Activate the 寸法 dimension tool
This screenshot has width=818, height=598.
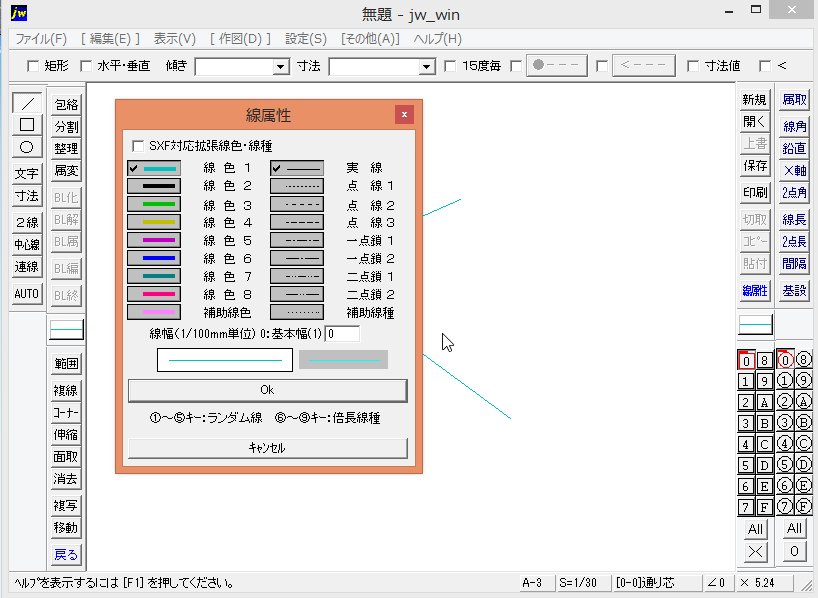point(27,196)
